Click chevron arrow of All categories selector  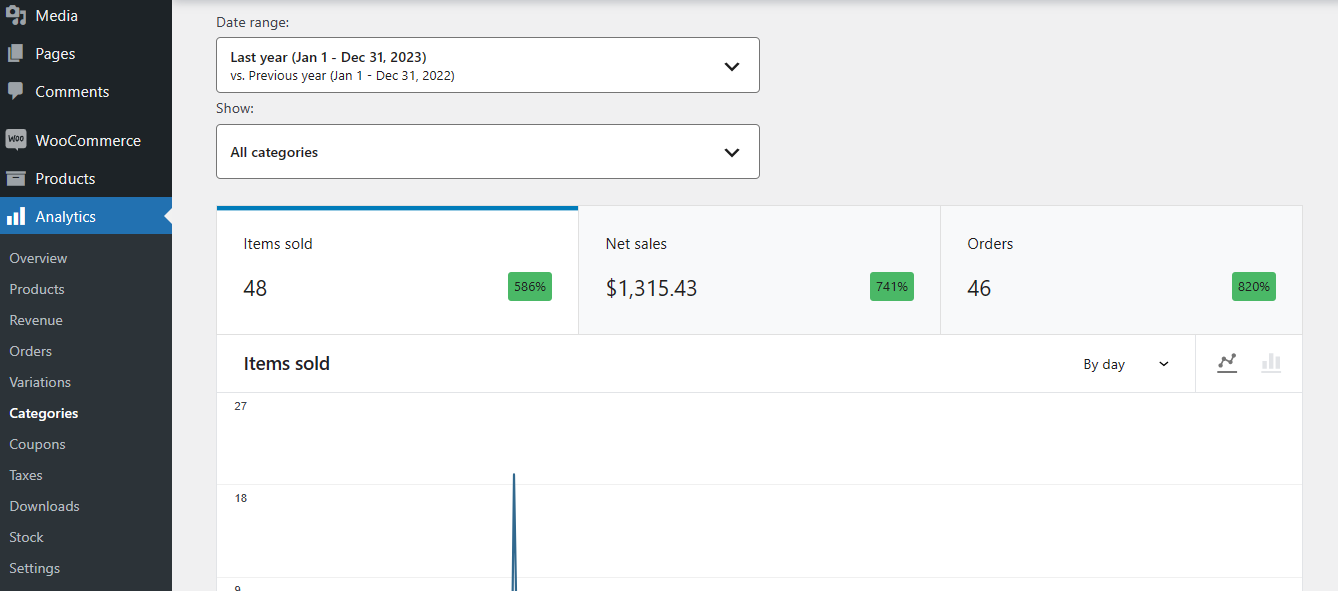point(732,153)
